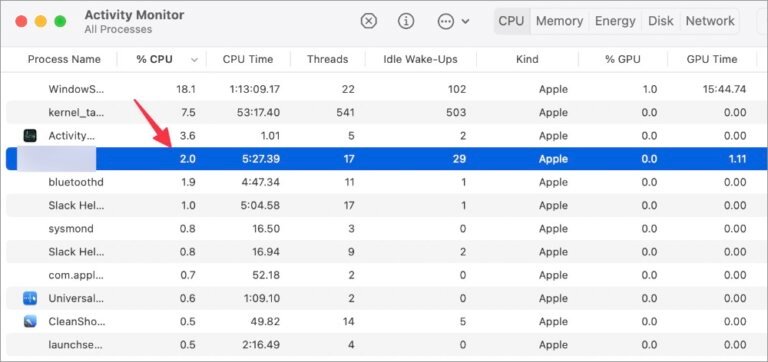Click the Activity Monitor app icon in row
Image resolution: width=768 pixels, height=362 pixels.
[30, 136]
